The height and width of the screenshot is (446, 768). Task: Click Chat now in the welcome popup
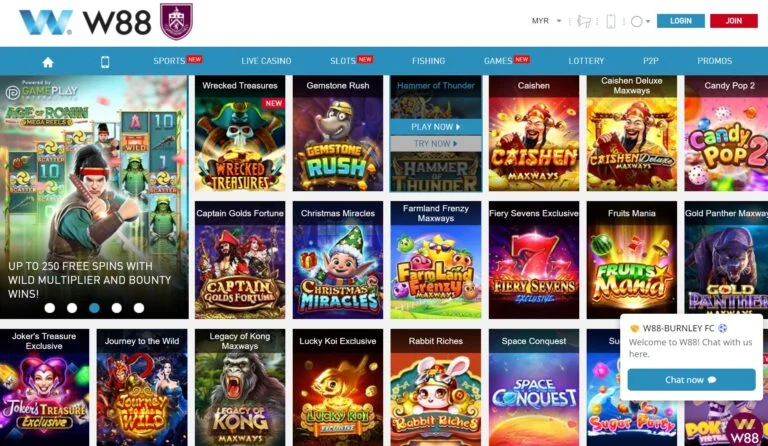pyautogui.click(x=691, y=380)
